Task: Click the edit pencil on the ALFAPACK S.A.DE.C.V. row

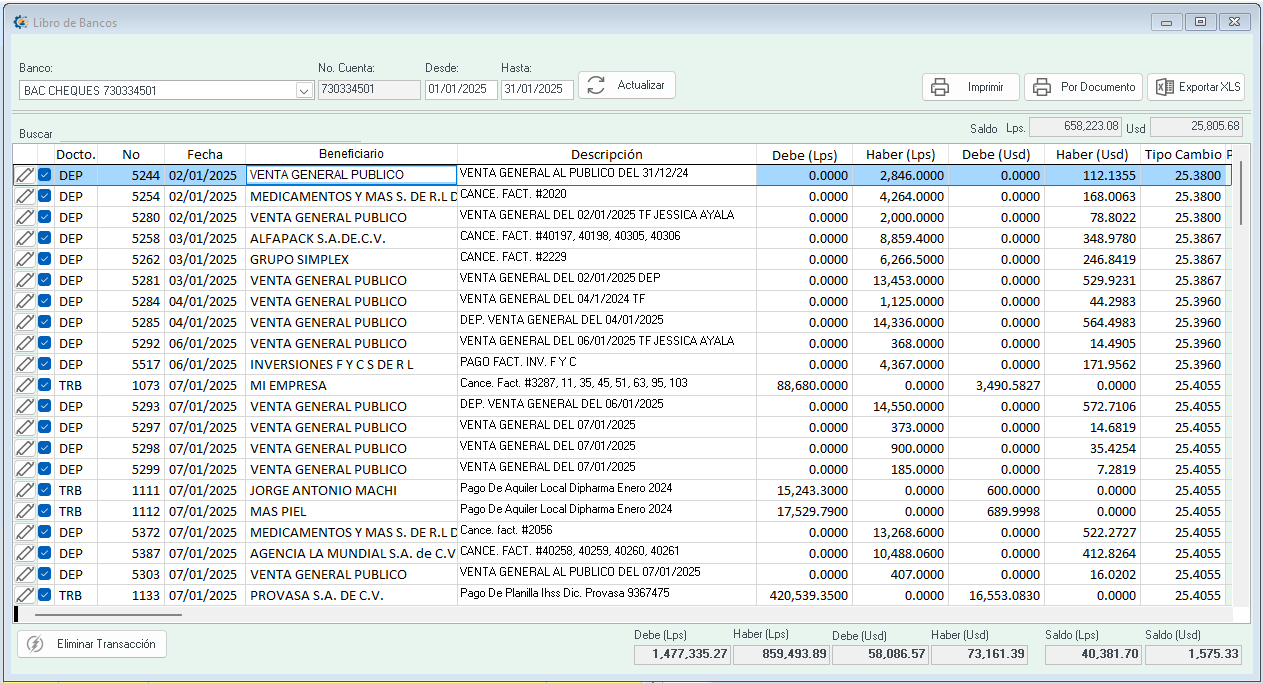Action: coord(25,238)
